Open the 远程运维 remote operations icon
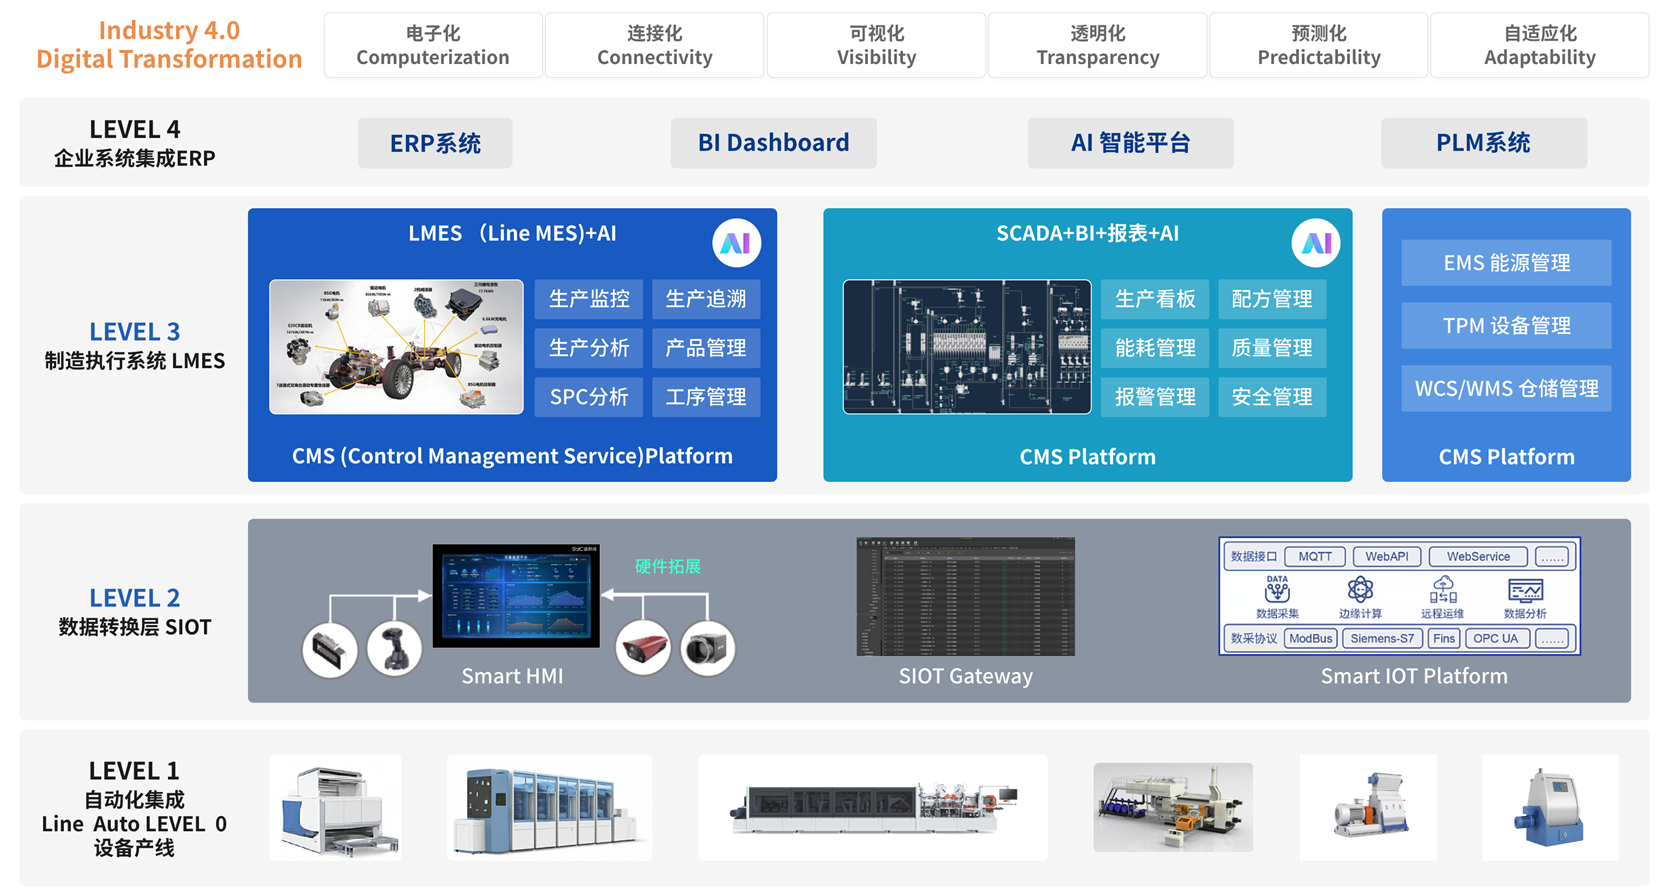The height and width of the screenshot is (893, 1664). [1442, 590]
